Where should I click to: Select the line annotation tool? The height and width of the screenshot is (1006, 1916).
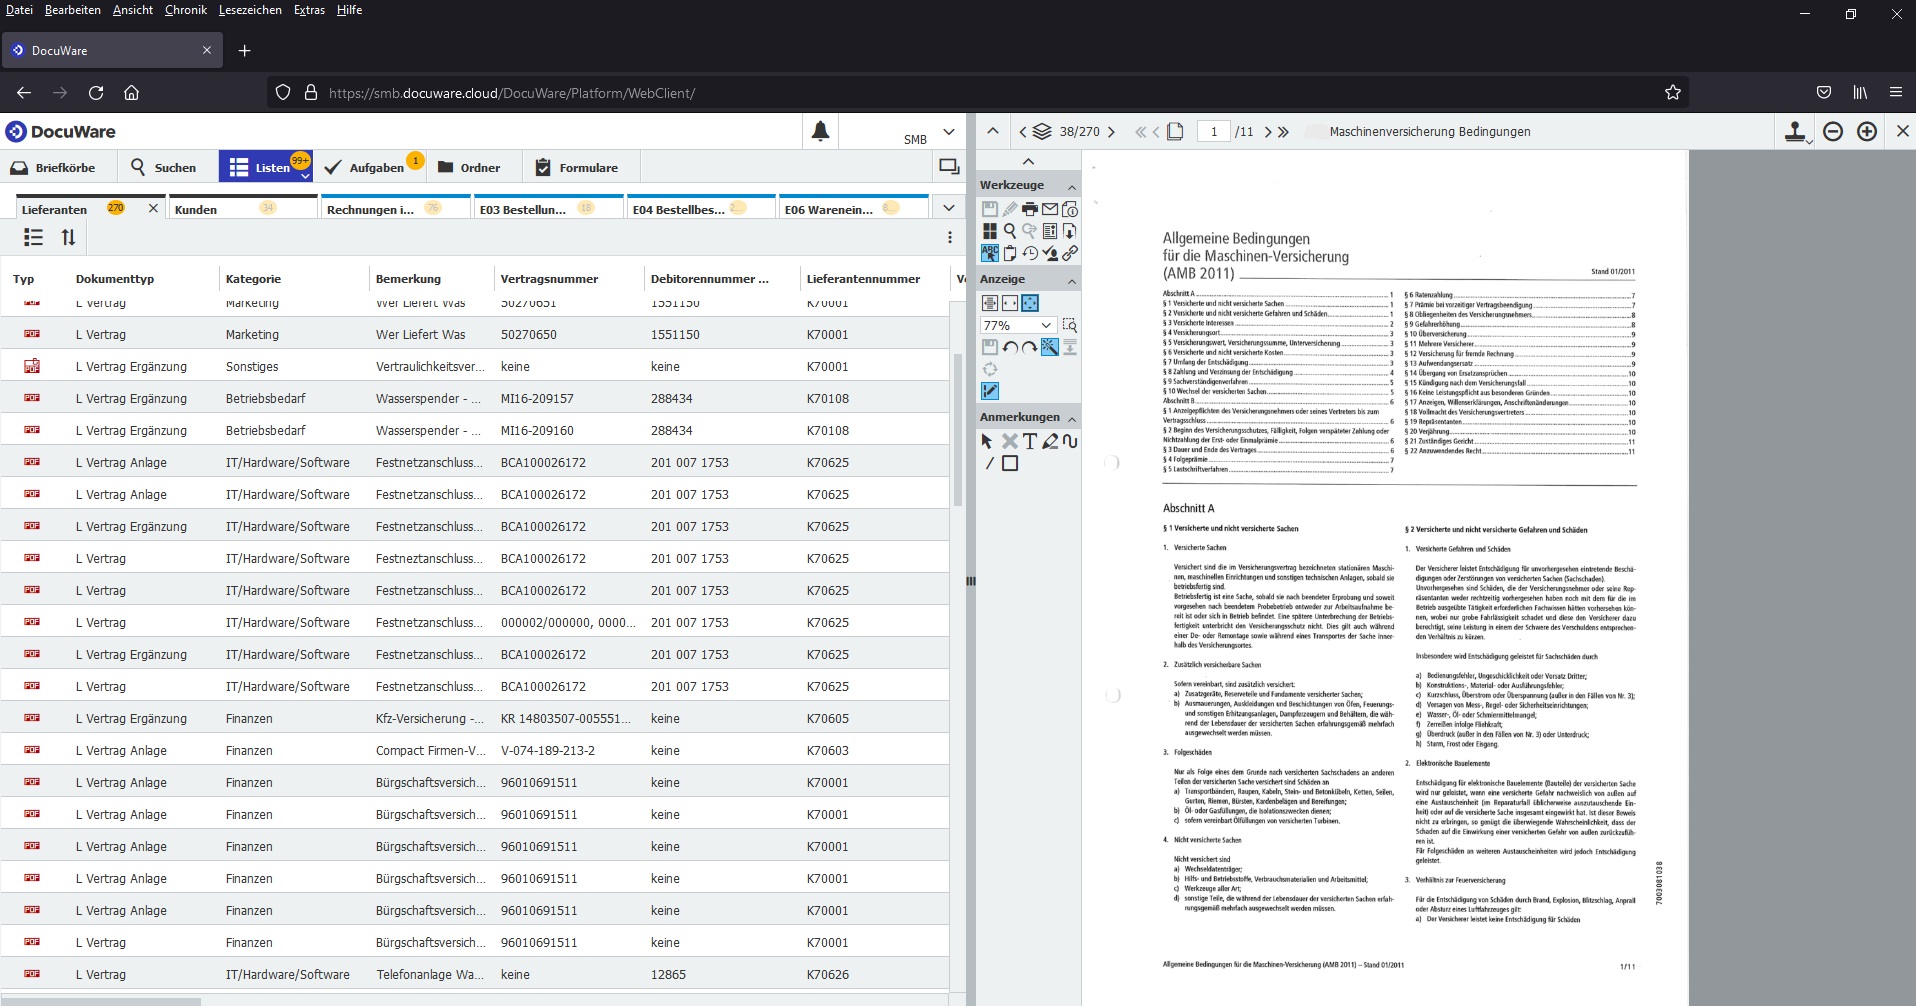[x=989, y=463]
